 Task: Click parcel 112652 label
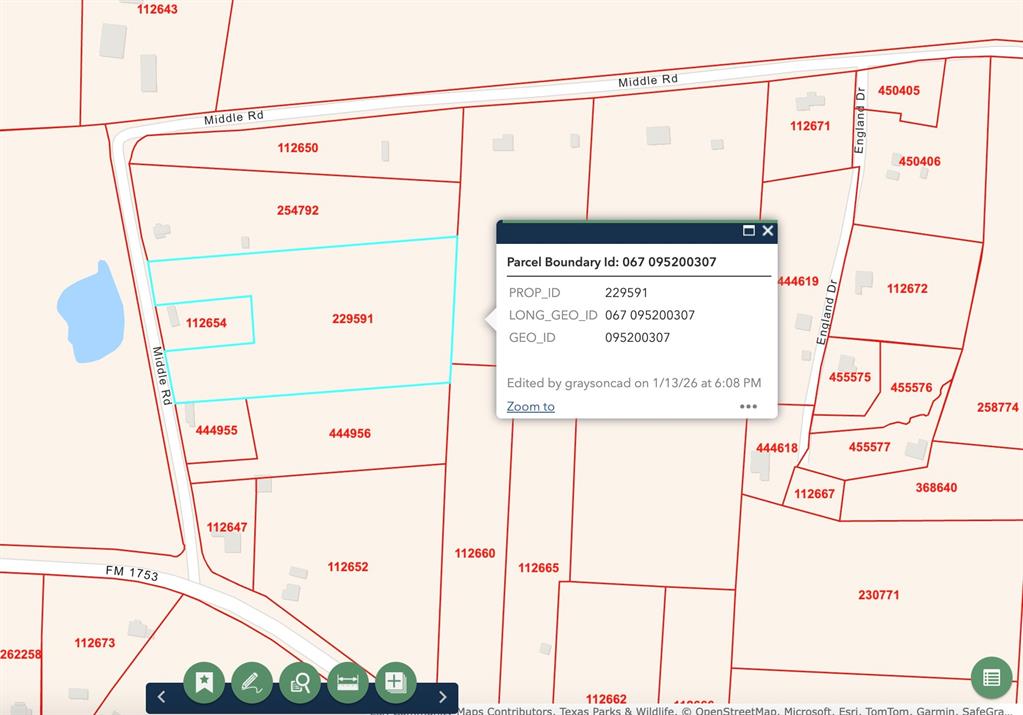(348, 567)
